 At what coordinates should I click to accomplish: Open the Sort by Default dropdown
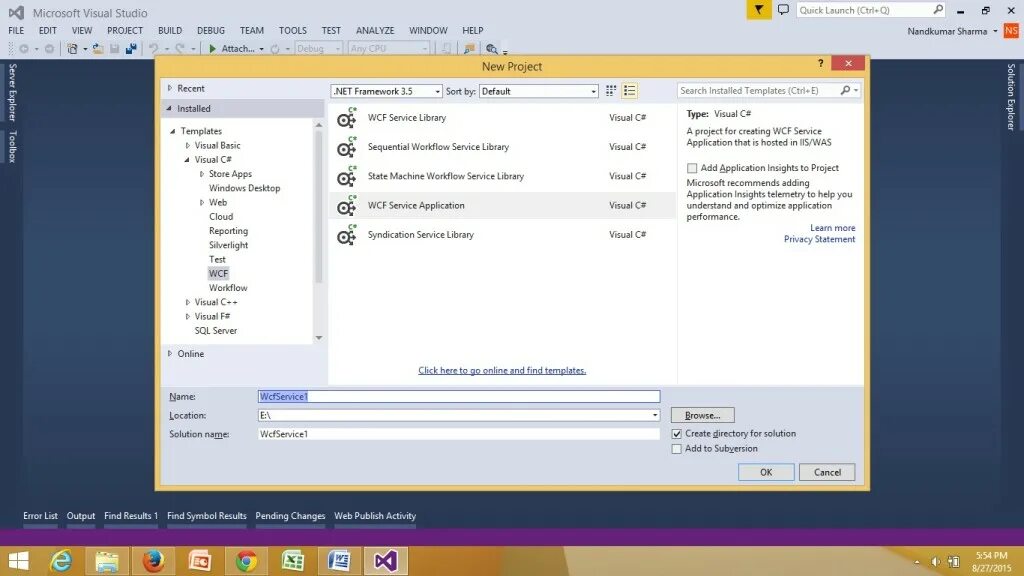pos(539,91)
